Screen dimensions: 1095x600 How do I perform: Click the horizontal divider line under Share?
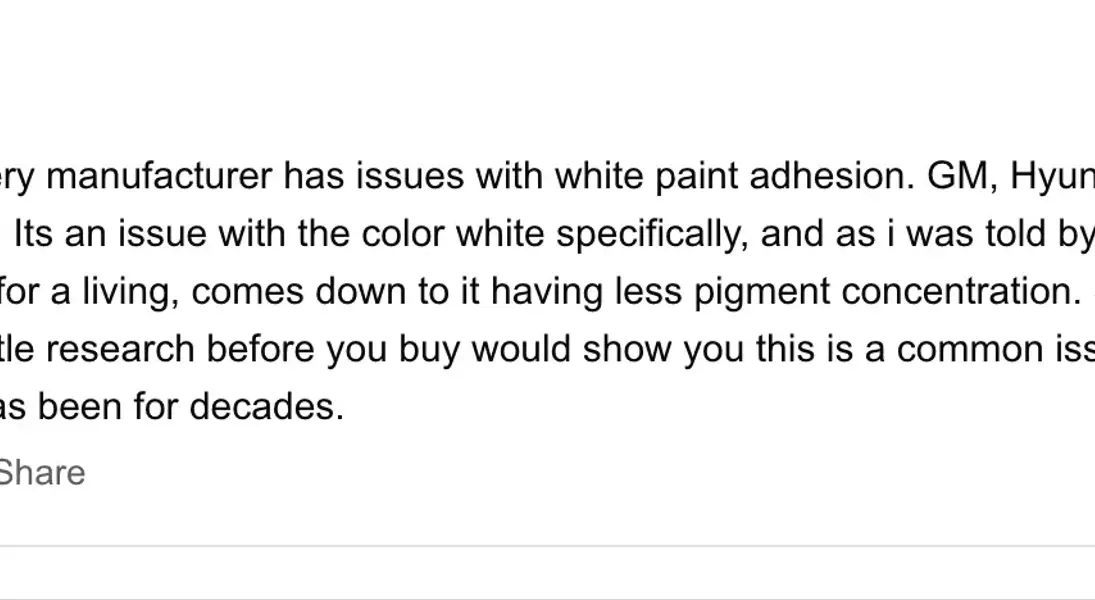tap(548, 546)
